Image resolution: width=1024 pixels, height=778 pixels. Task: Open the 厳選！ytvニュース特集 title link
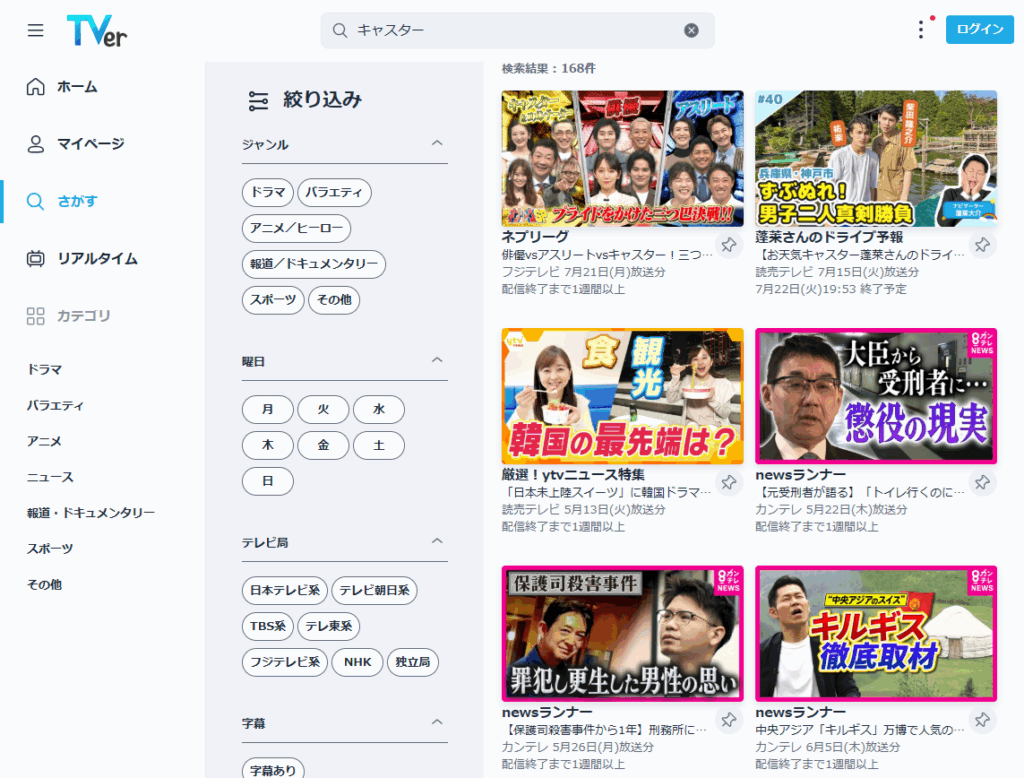coord(573,475)
